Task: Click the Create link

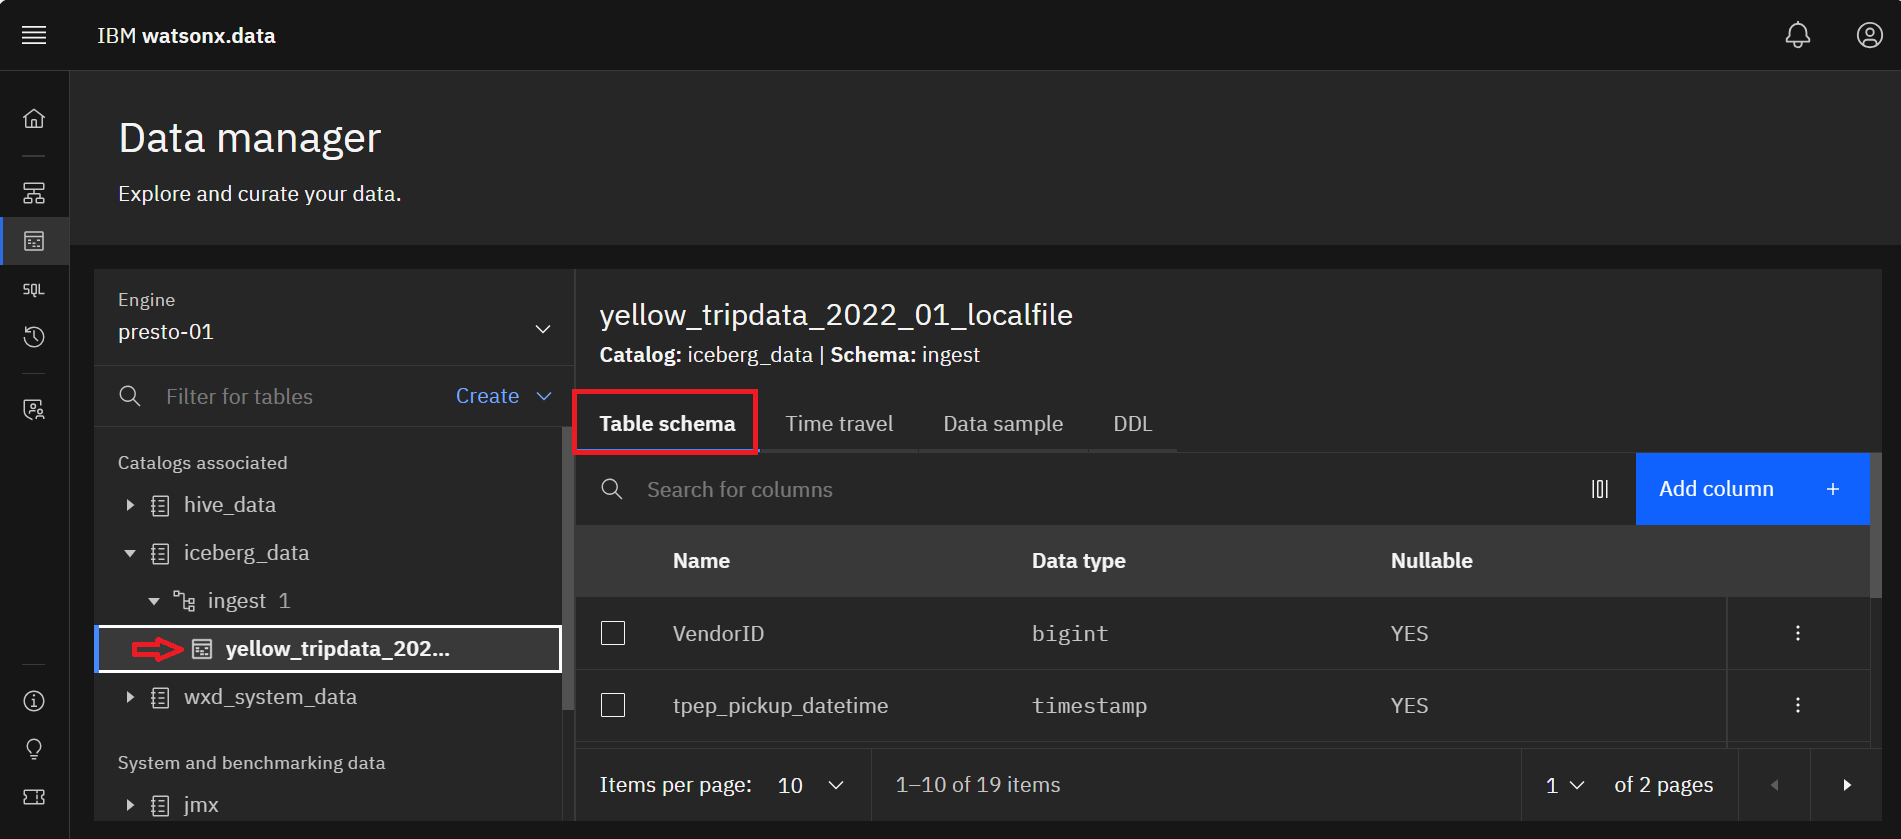Action: pos(487,396)
